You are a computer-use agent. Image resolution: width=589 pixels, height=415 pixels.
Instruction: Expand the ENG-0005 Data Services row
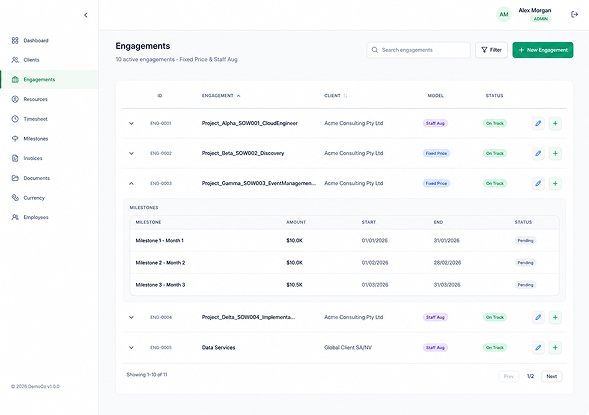tap(131, 348)
